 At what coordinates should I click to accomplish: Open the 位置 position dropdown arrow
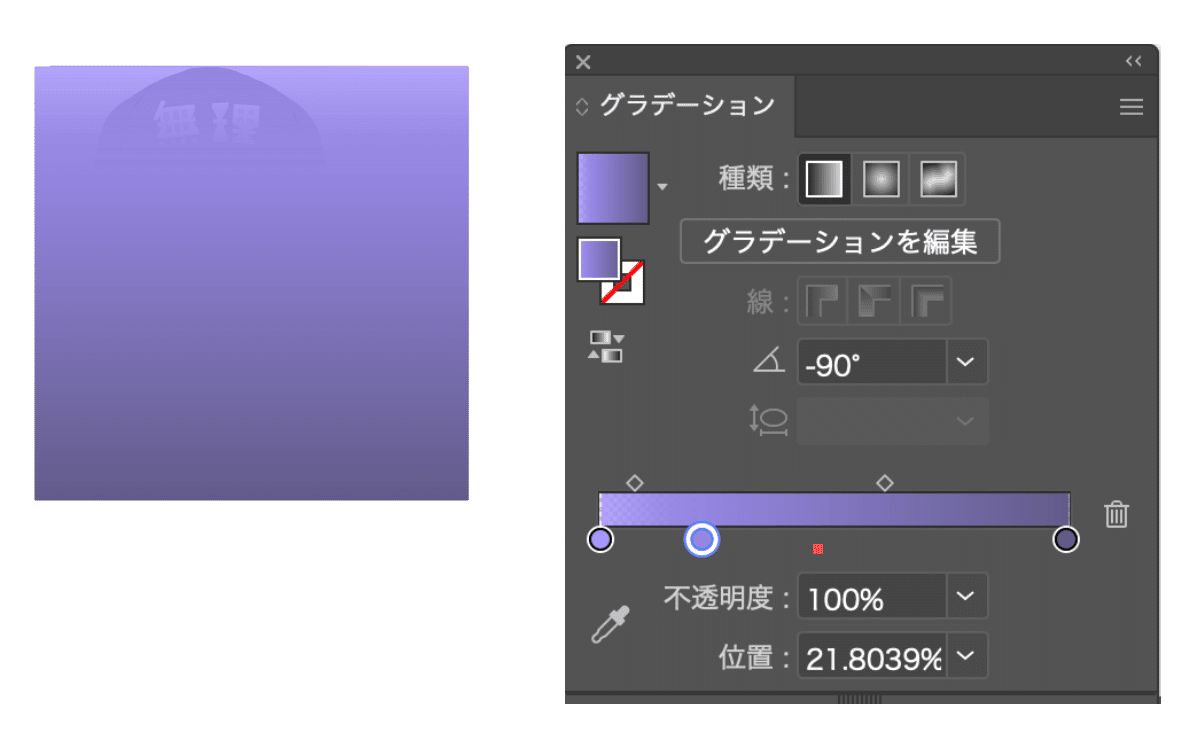coord(965,656)
